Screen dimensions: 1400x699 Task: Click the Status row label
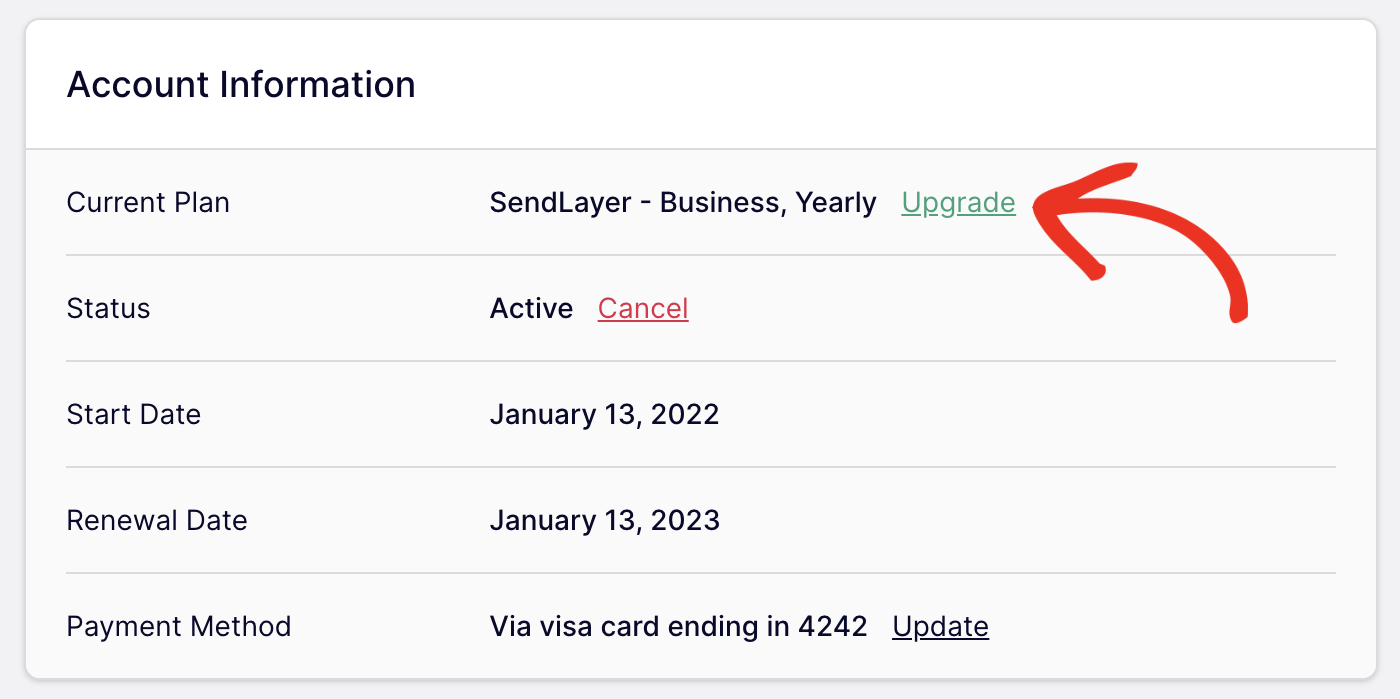point(108,308)
